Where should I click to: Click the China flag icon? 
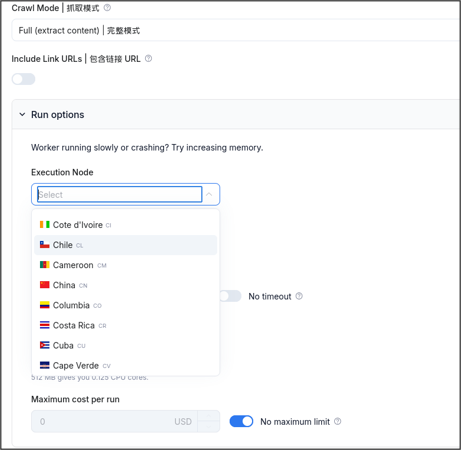click(x=45, y=285)
